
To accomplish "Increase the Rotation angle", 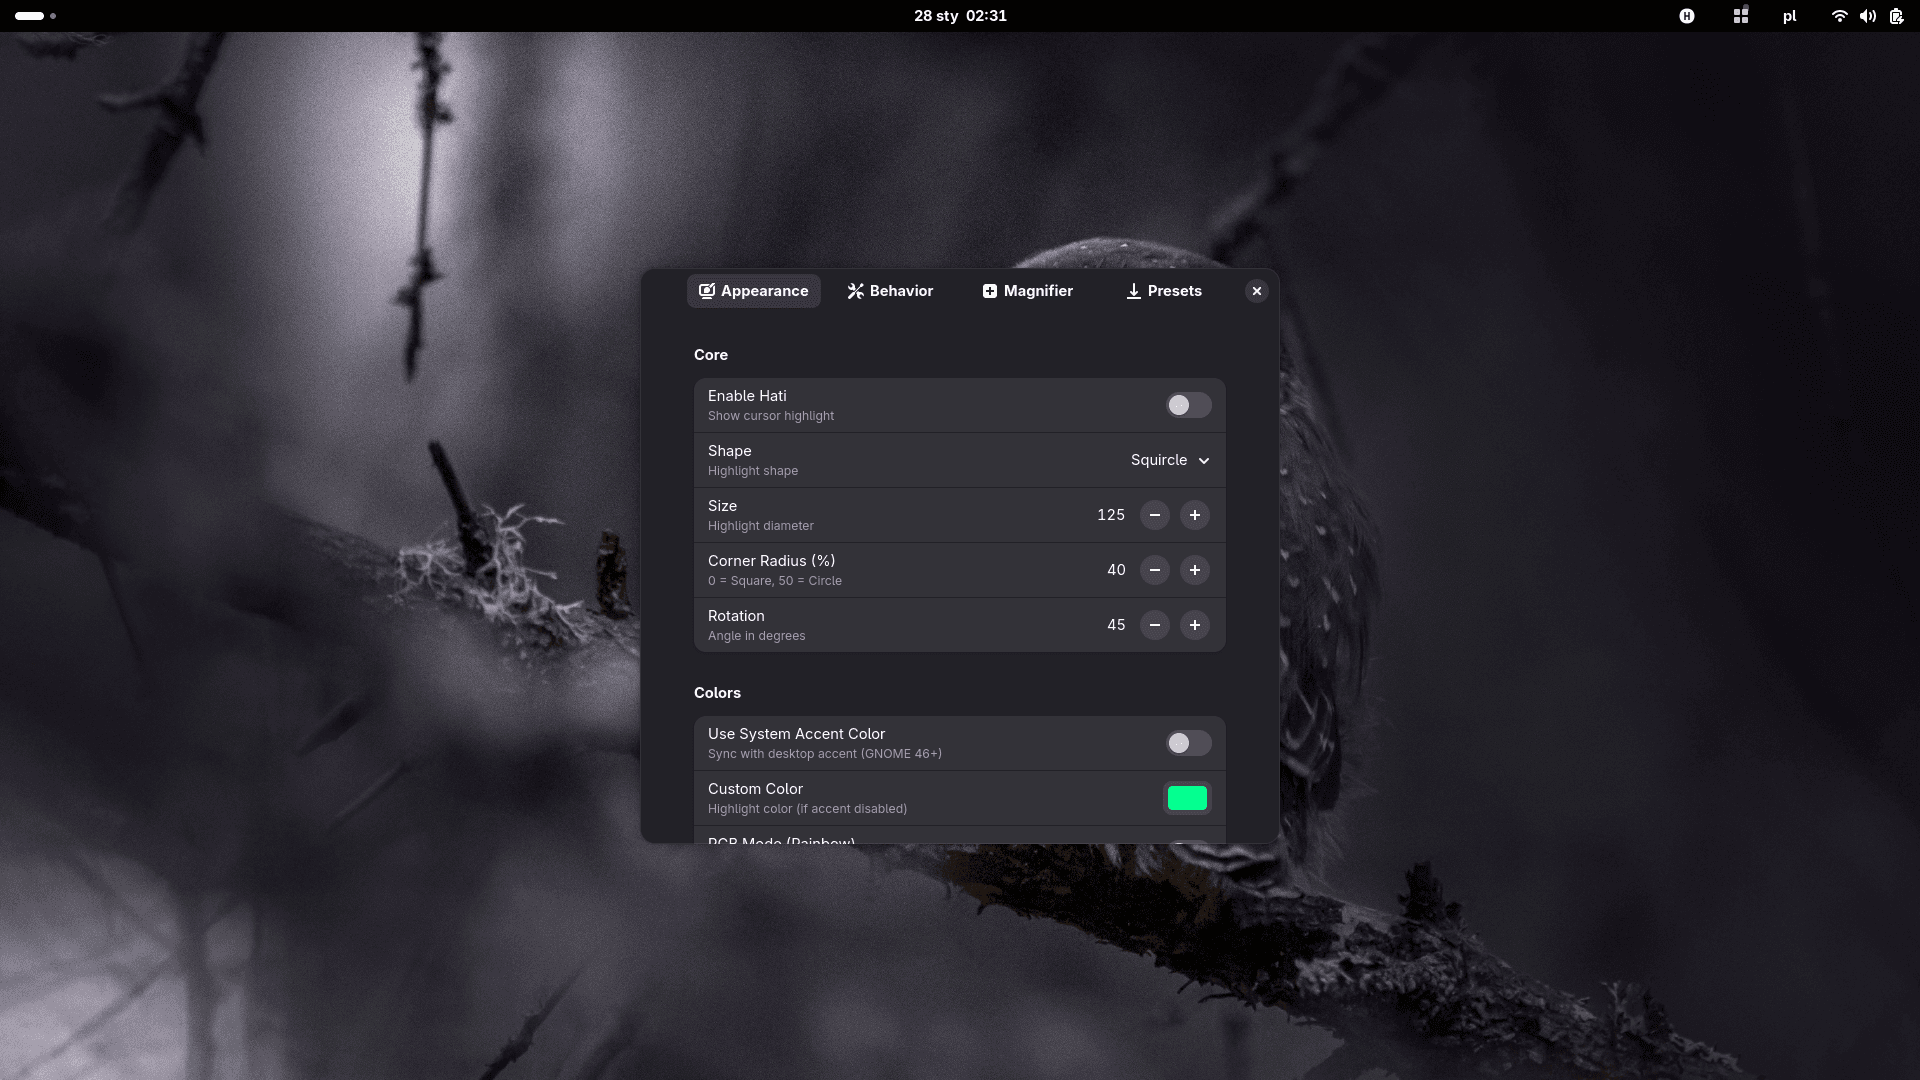I will [1195, 625].
